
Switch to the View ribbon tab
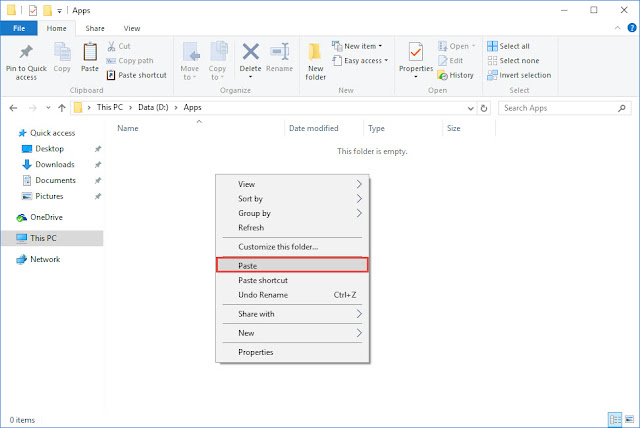132,28
